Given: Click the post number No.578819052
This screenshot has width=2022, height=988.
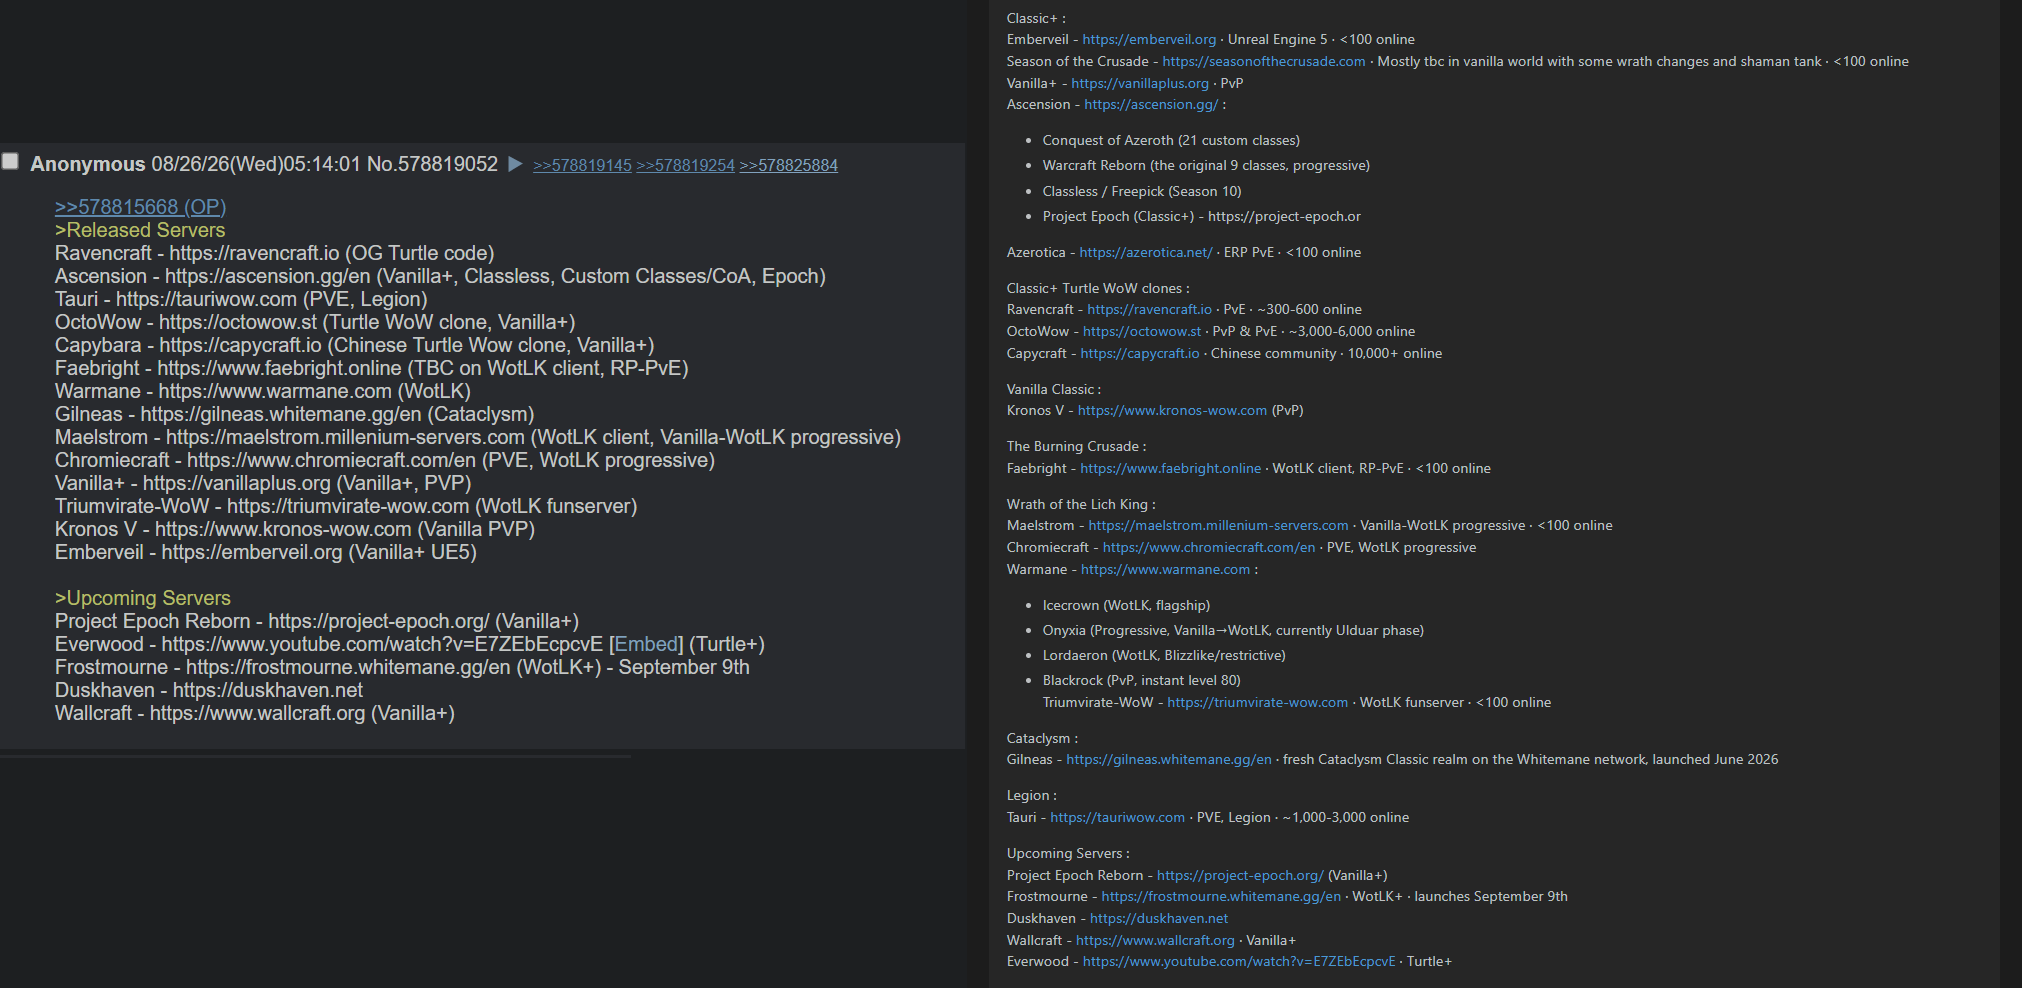Looking at the screenshot, I should (432, 164).
